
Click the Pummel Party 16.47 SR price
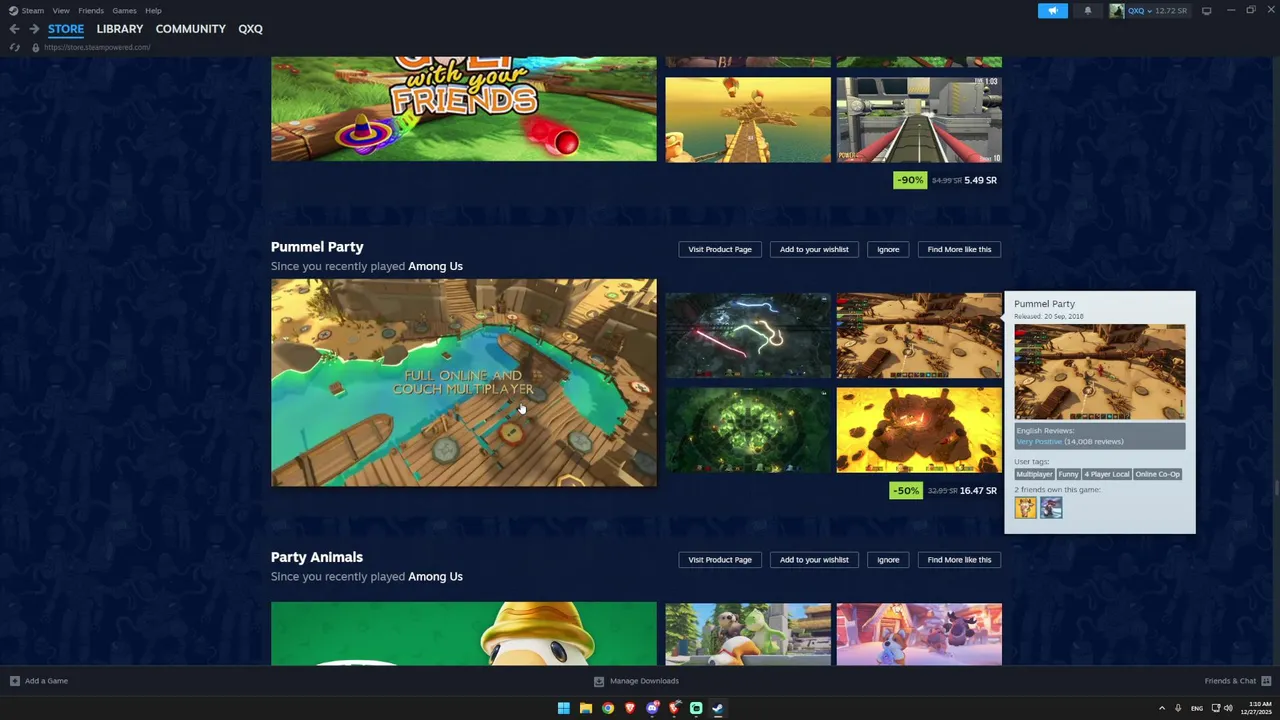point(978,491)
